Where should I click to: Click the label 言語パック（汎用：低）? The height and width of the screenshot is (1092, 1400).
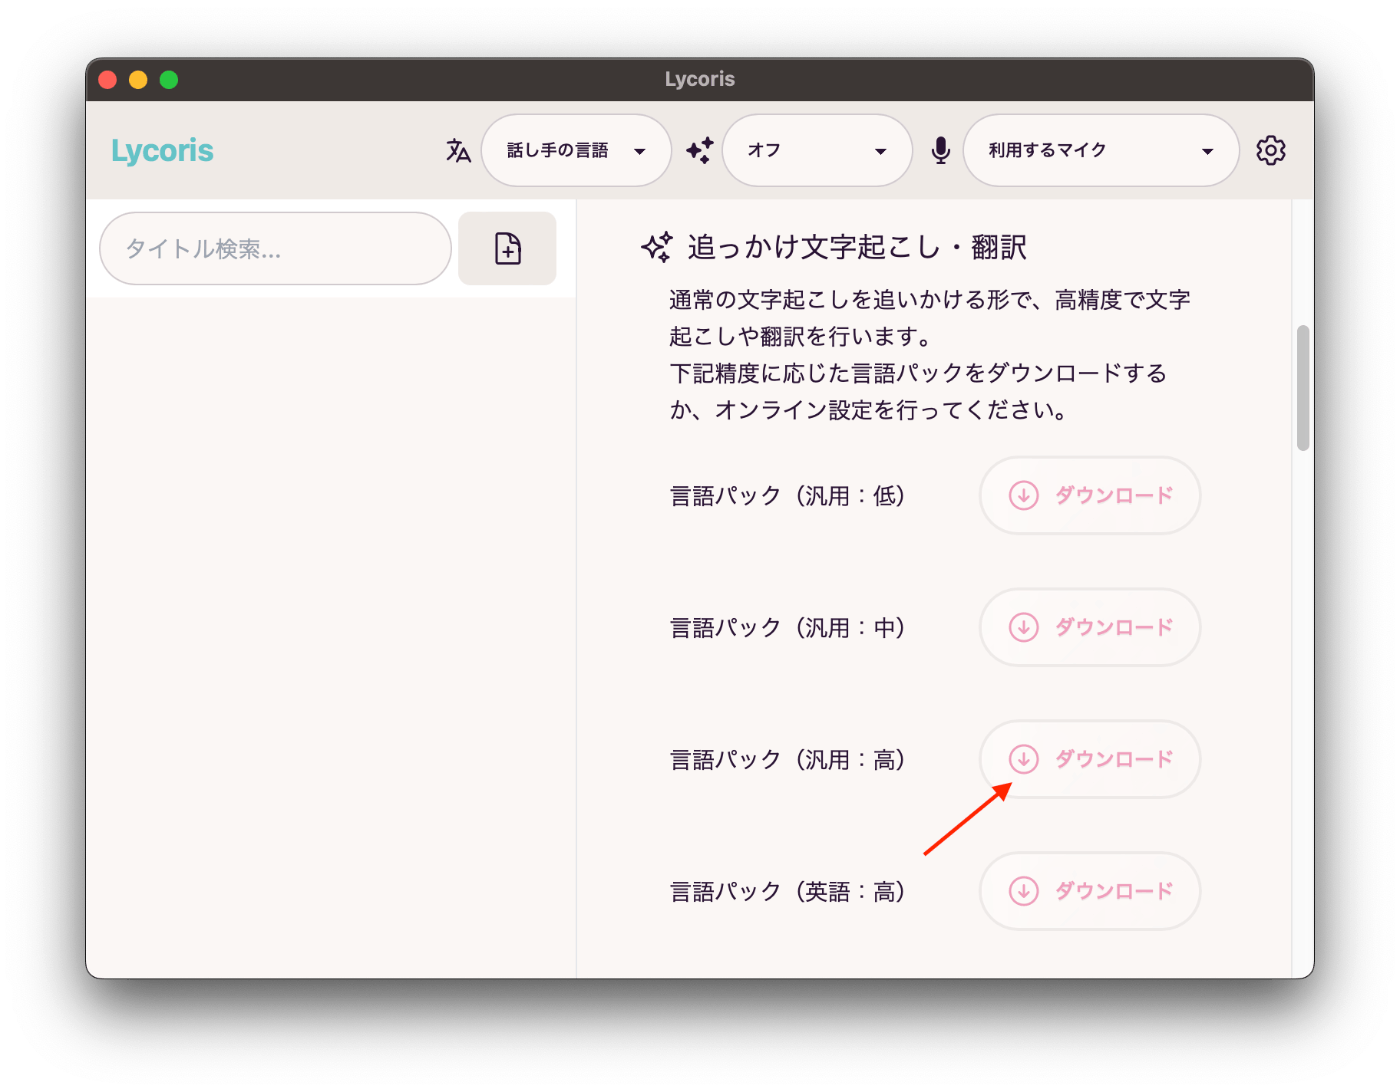[788, 496]
